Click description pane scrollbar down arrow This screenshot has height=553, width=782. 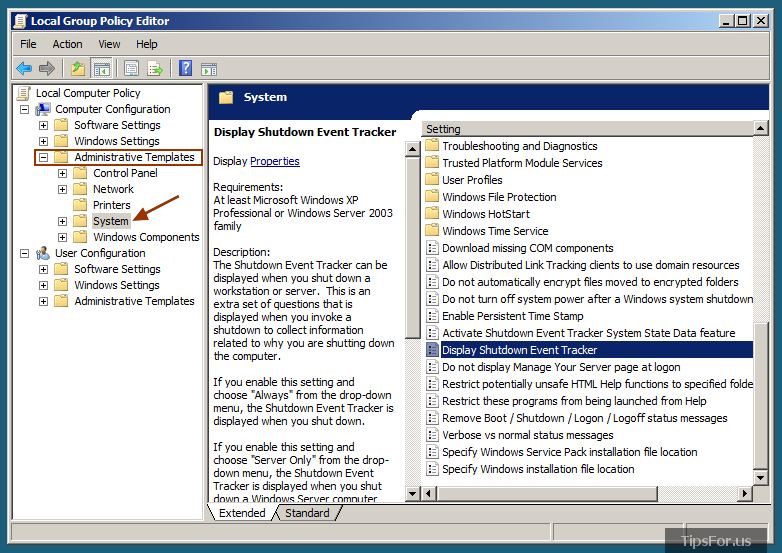(x=412, y=494)
